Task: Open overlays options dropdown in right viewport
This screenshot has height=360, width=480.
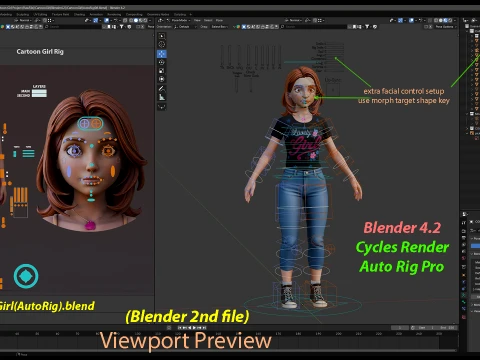Action: pyautogui.click(x=416, y=20)
